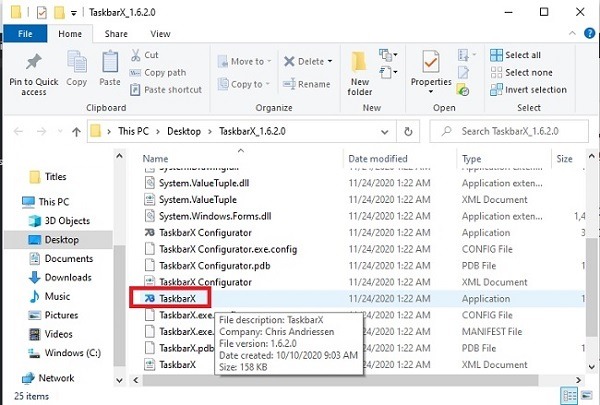Click Select all in ribbon
The width and height of the screenshot is (600, 405).
click(515, 55)
